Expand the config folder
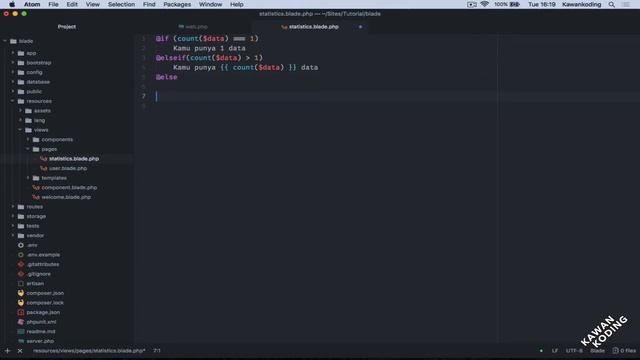This screenshot has width=640, height=360. click(x=13, y=72)
